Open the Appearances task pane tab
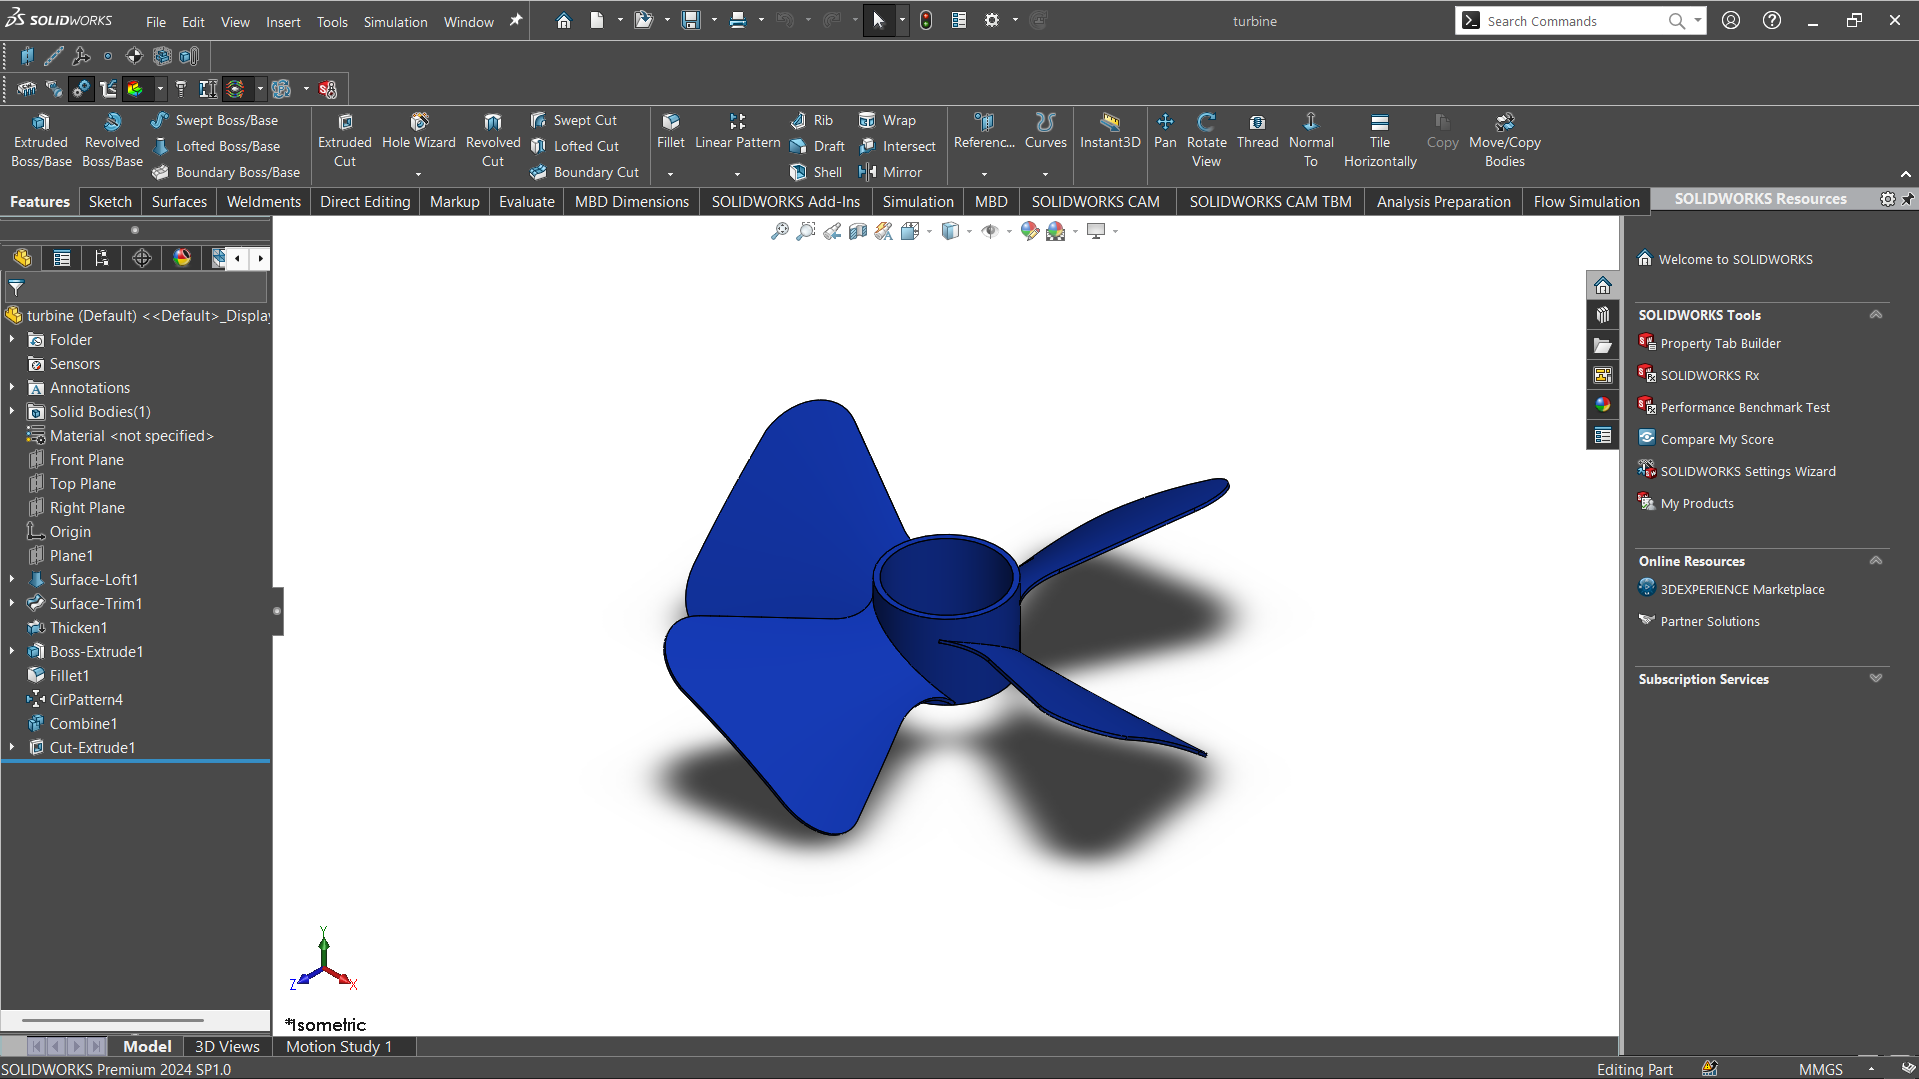 pos(1602,405)
